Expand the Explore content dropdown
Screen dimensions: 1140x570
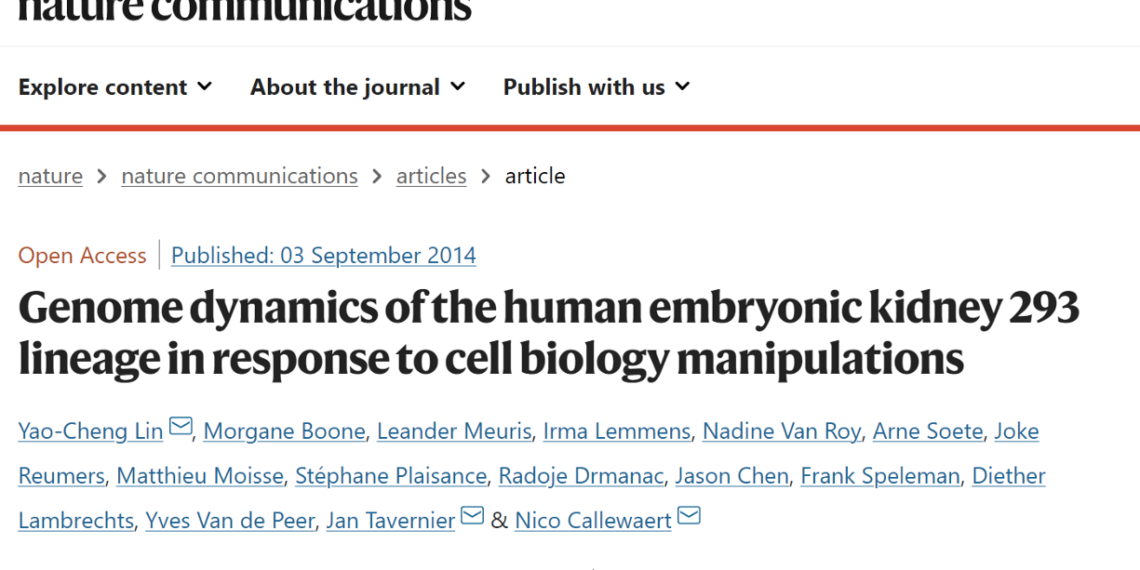[x=115, y=87]
